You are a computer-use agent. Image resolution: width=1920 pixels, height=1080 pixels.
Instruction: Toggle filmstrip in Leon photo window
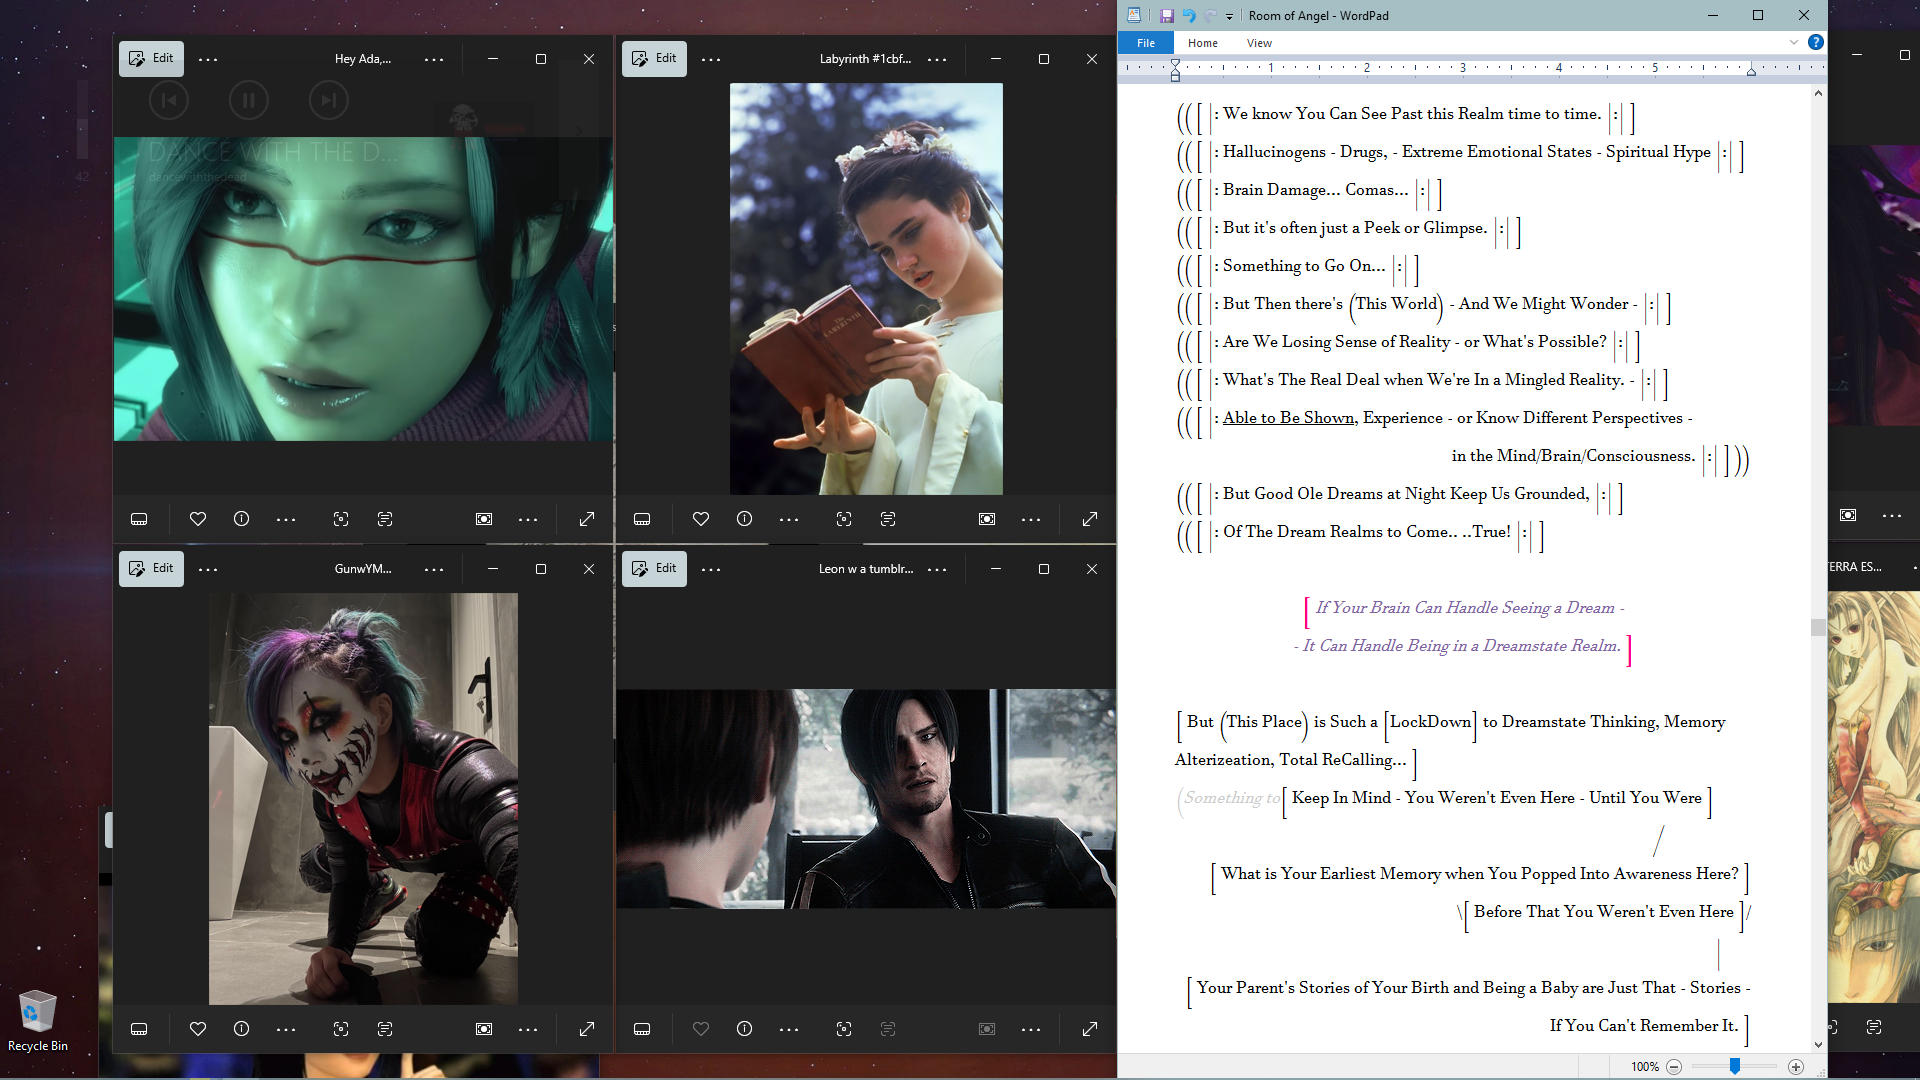click(642, 1029)
